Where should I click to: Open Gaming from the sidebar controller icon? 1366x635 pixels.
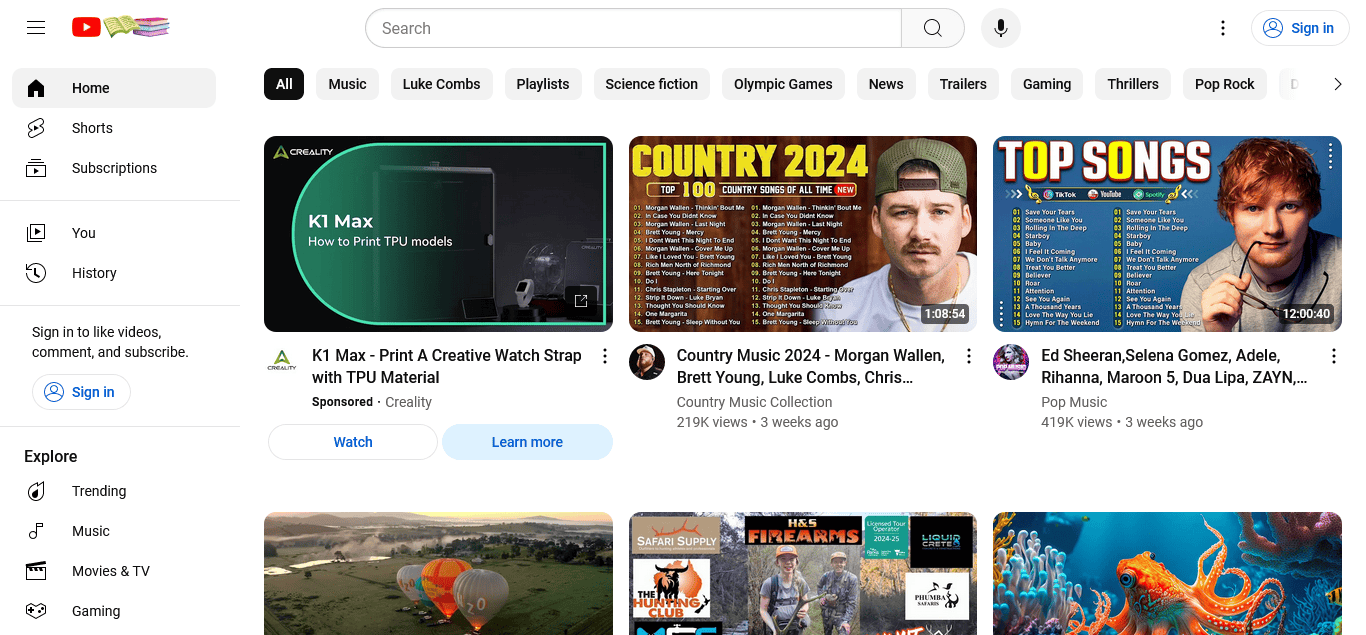[x=36, y=611]
